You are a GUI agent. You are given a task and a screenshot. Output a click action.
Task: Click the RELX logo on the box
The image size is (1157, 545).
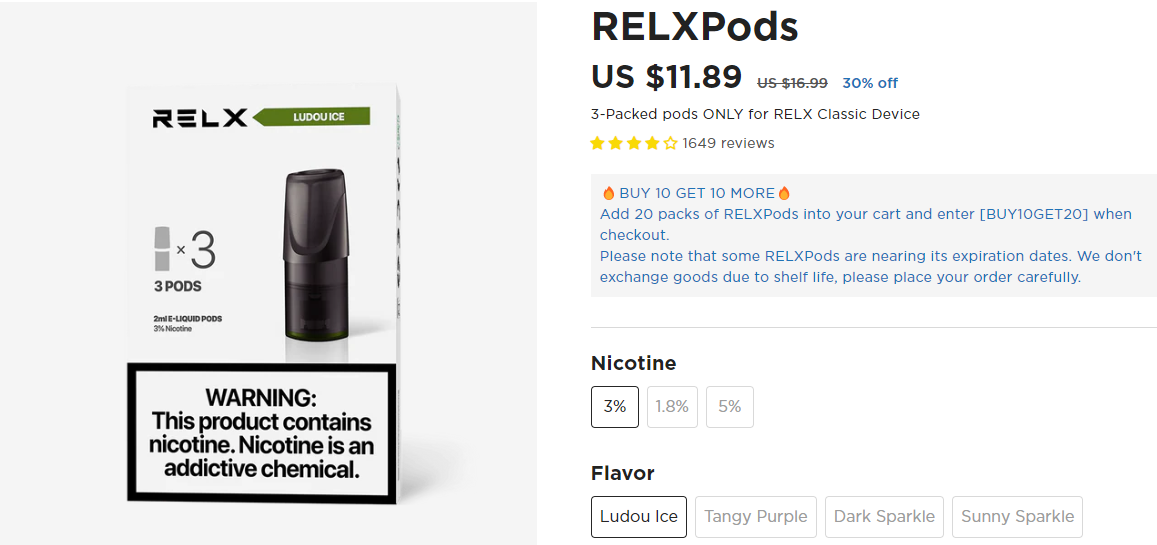point(200,118)
